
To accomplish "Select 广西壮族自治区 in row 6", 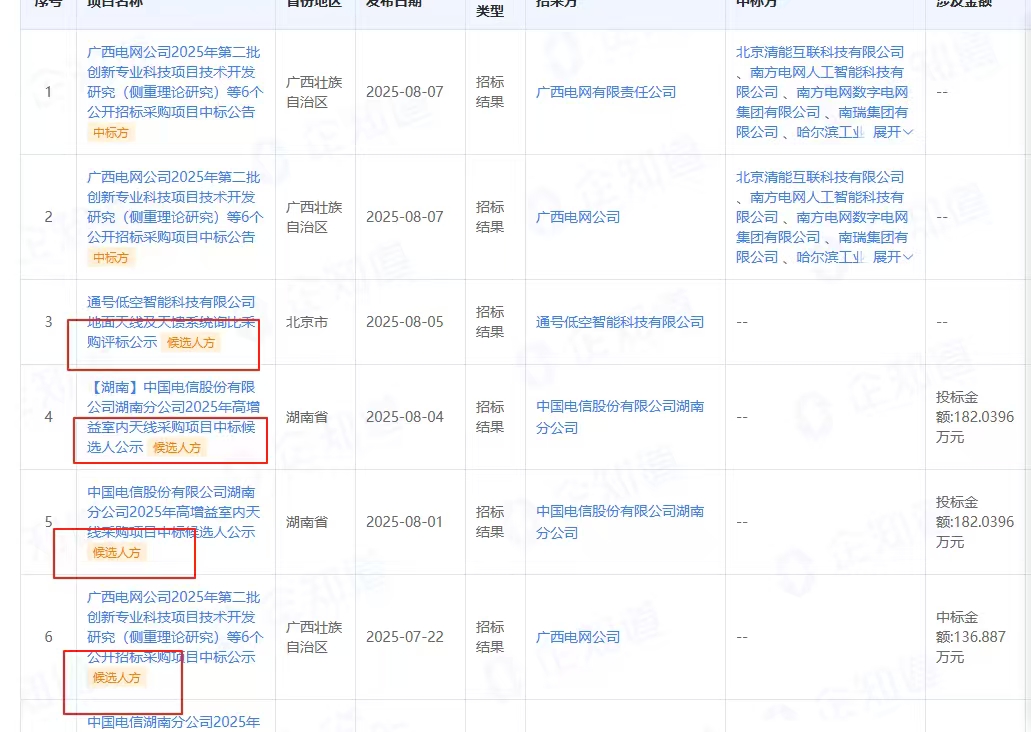I will tap(314, 637).
